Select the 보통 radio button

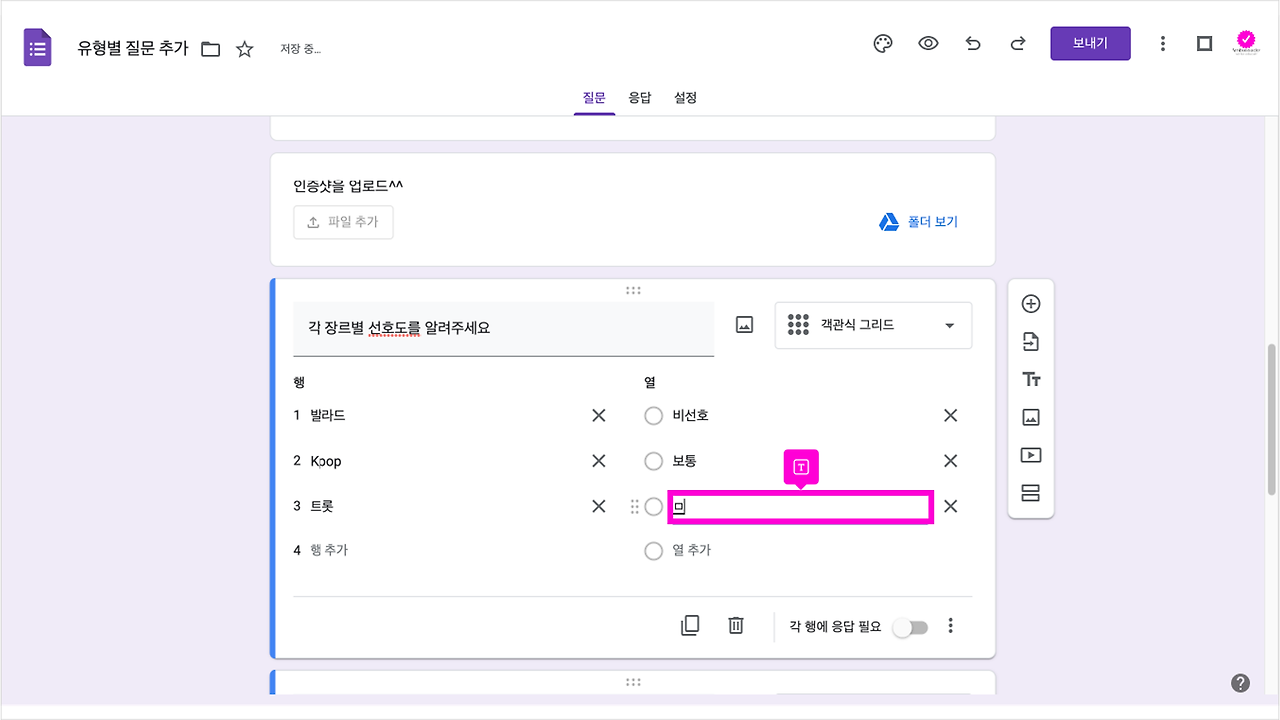pyautogui.click(x=654, y=460)
